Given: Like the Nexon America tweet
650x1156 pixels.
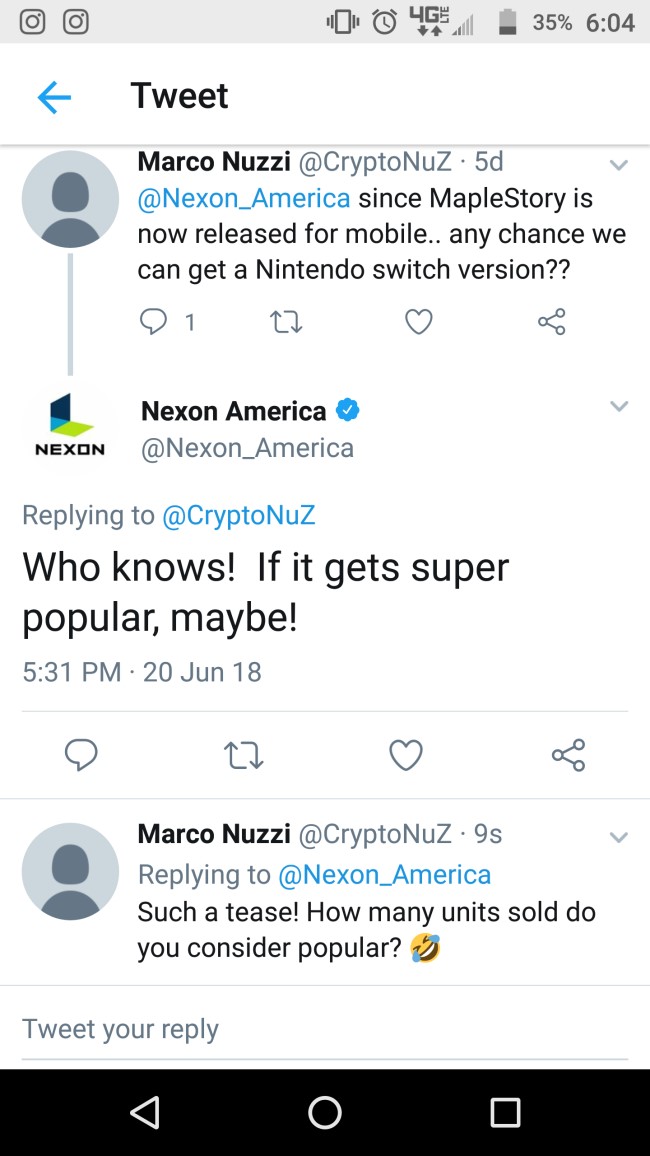Looking at the screenshot, I should (x=405, y=756).
